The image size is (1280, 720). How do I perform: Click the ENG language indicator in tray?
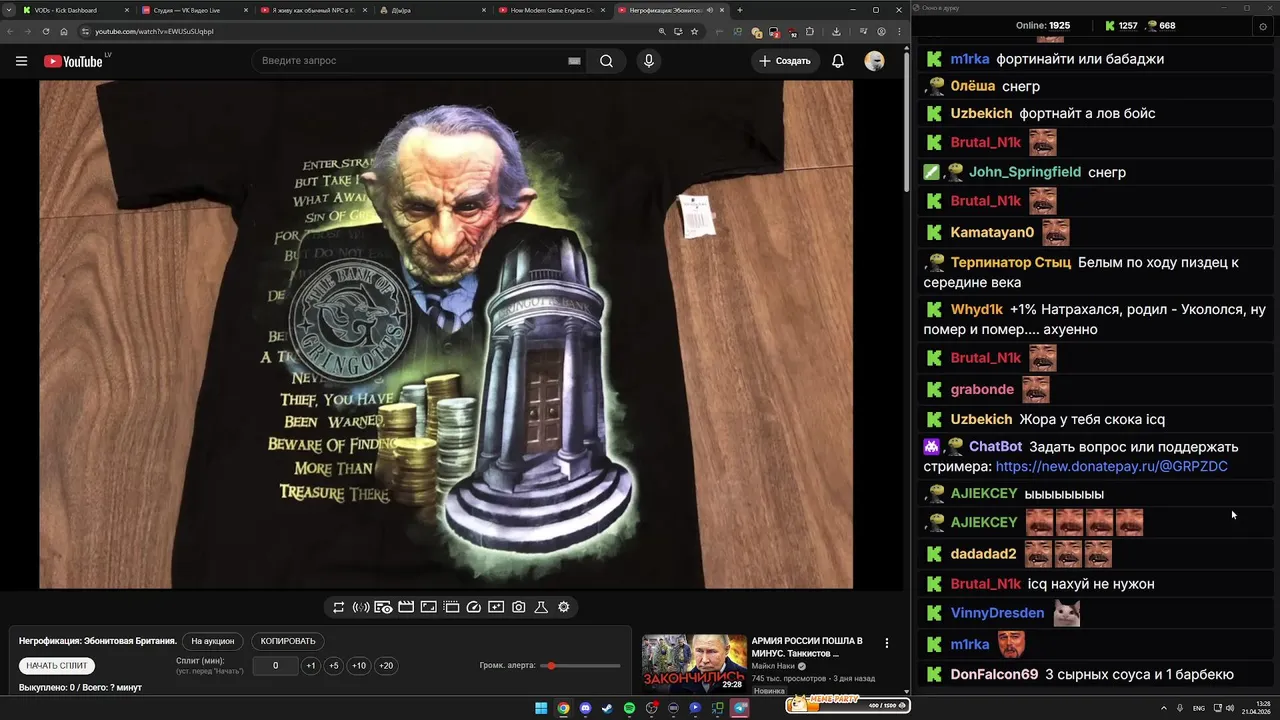coord(1198,708)
